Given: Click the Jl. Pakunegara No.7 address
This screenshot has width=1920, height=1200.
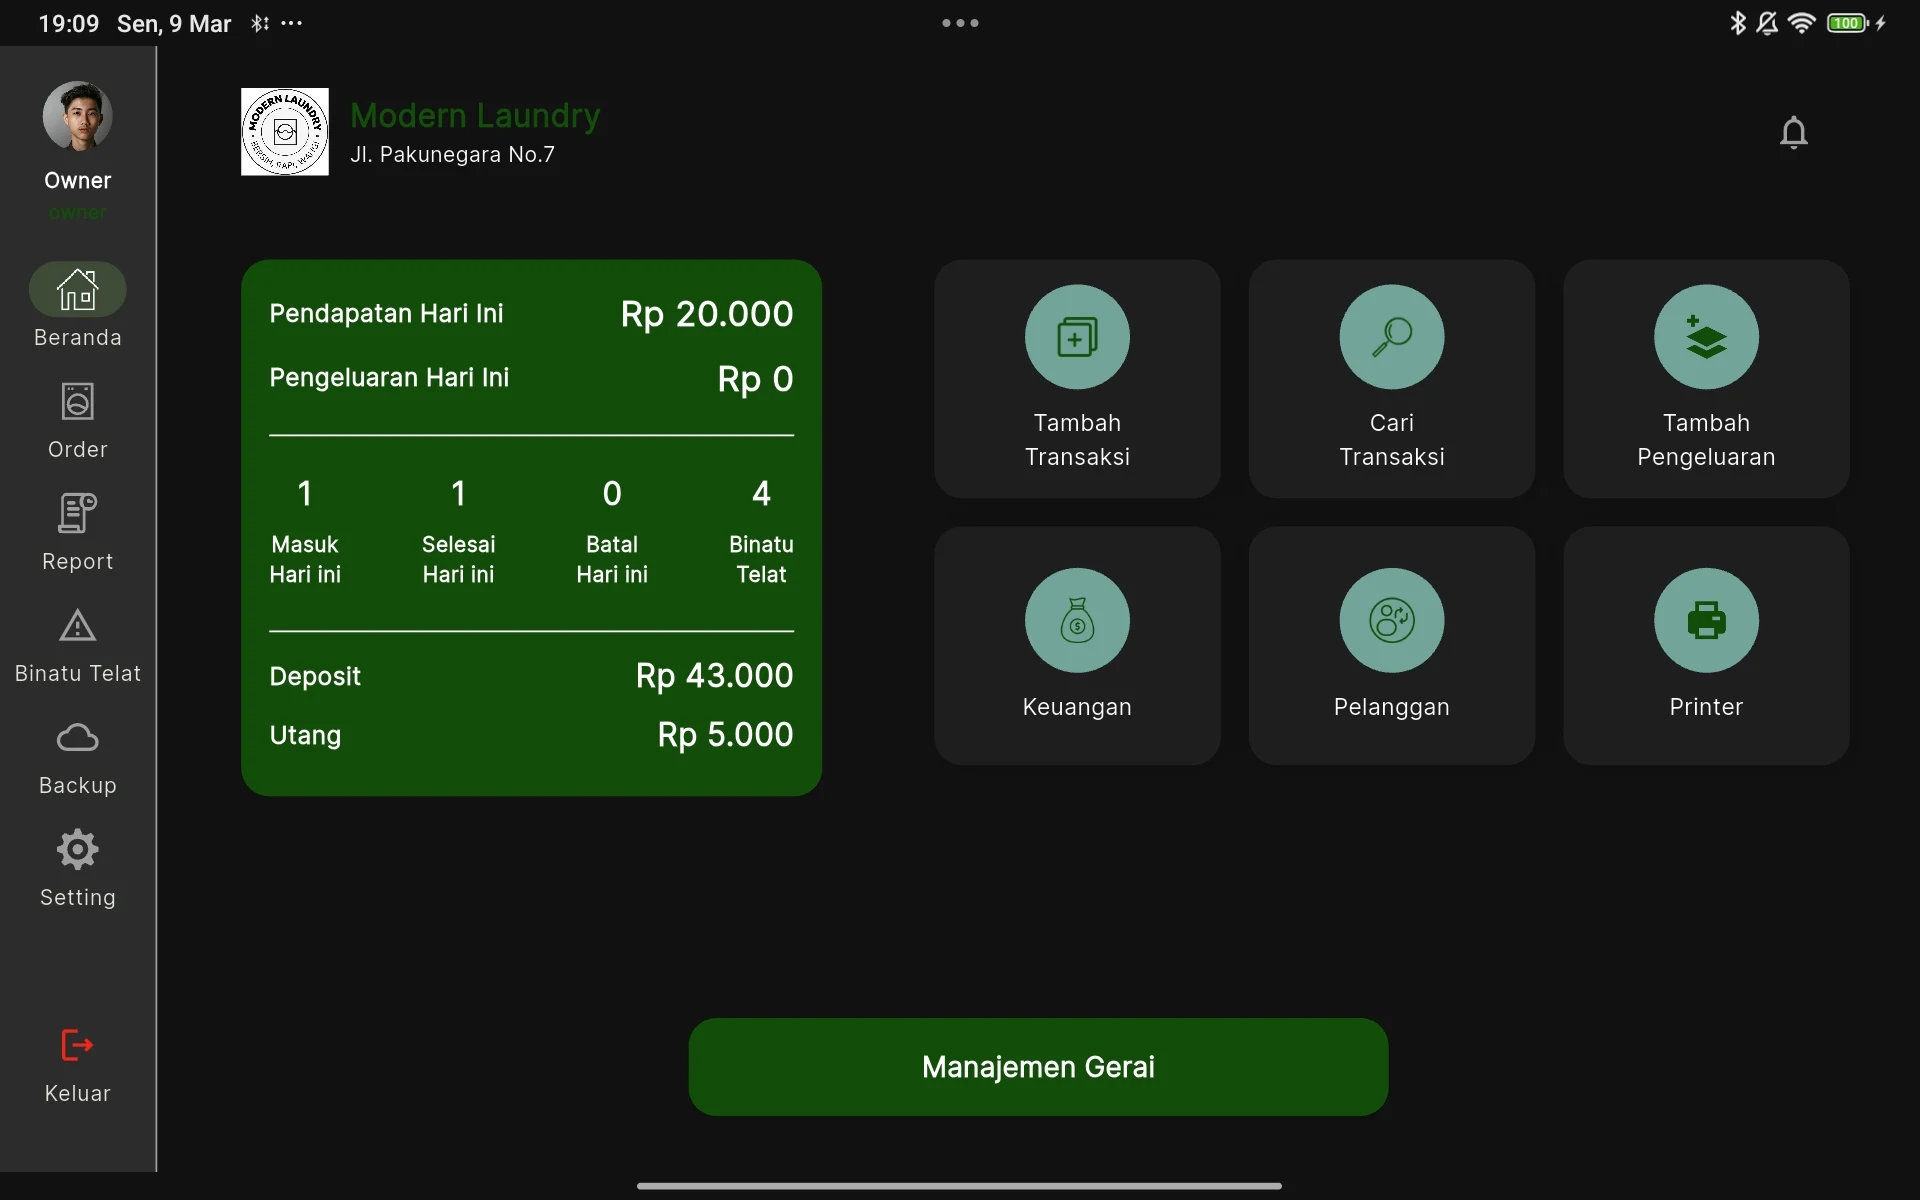Looking at the screenshot, I should [x=452, y=155].
